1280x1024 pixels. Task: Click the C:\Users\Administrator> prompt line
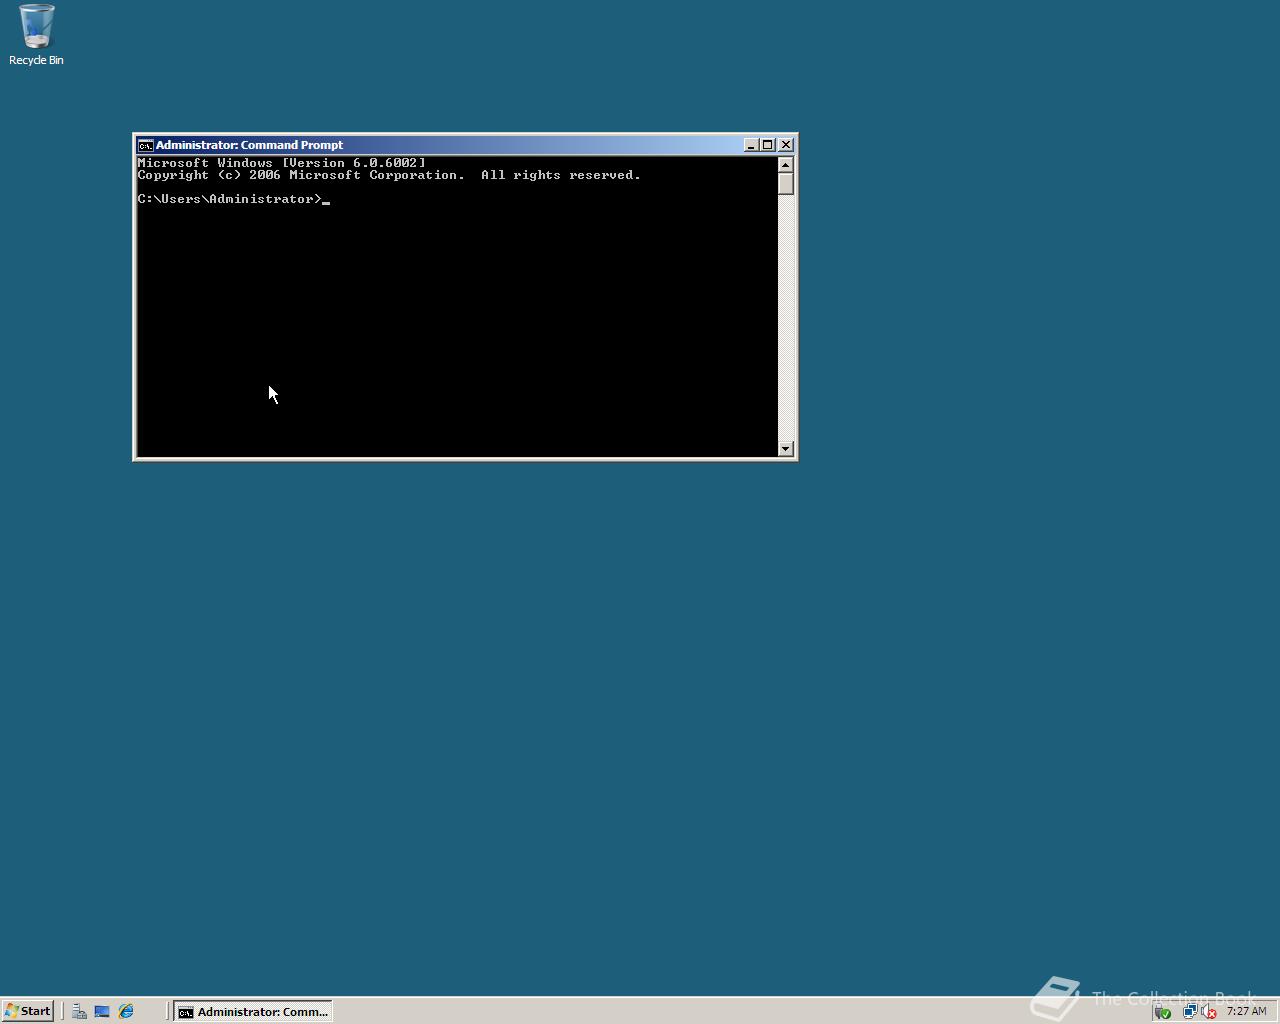234,199
